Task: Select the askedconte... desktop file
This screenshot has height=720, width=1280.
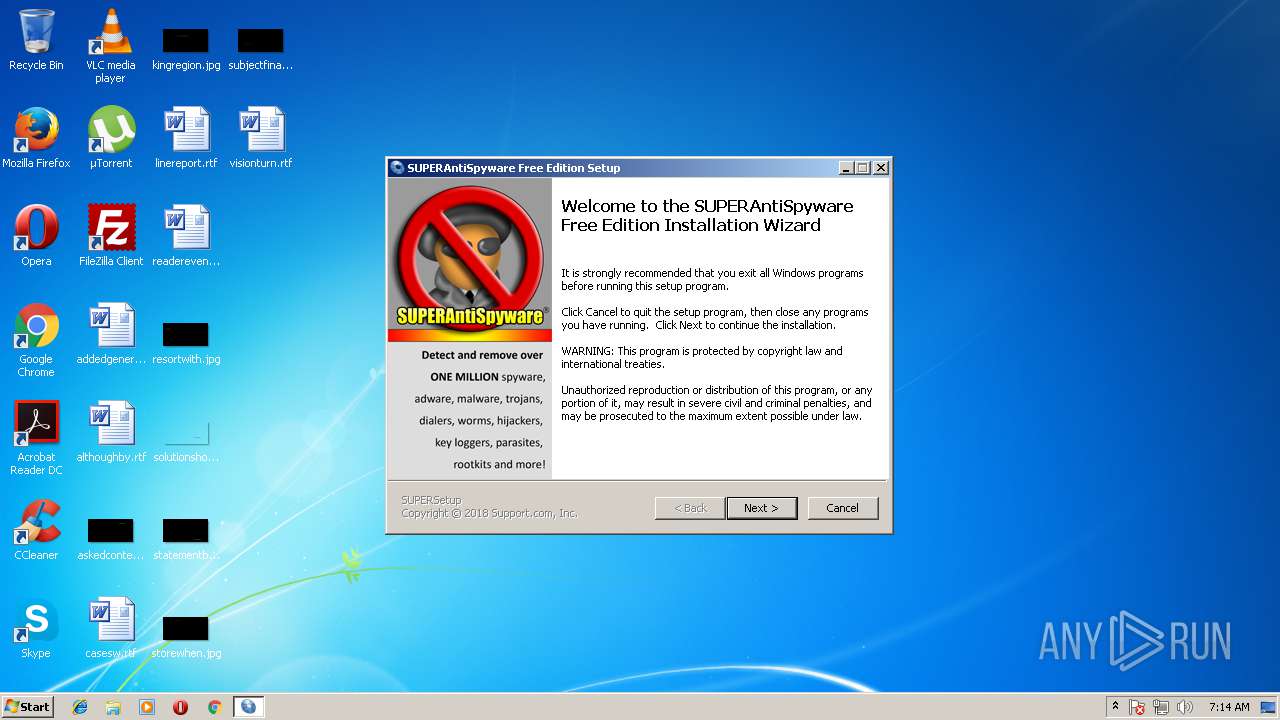Action: (111, 538)
